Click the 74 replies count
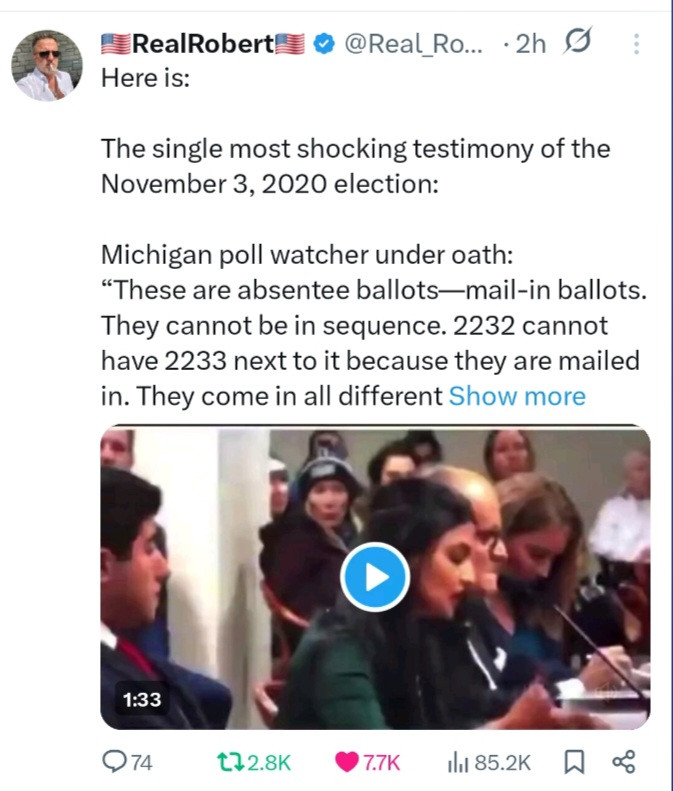Screen dimensions: 673x791 [143, 762]
